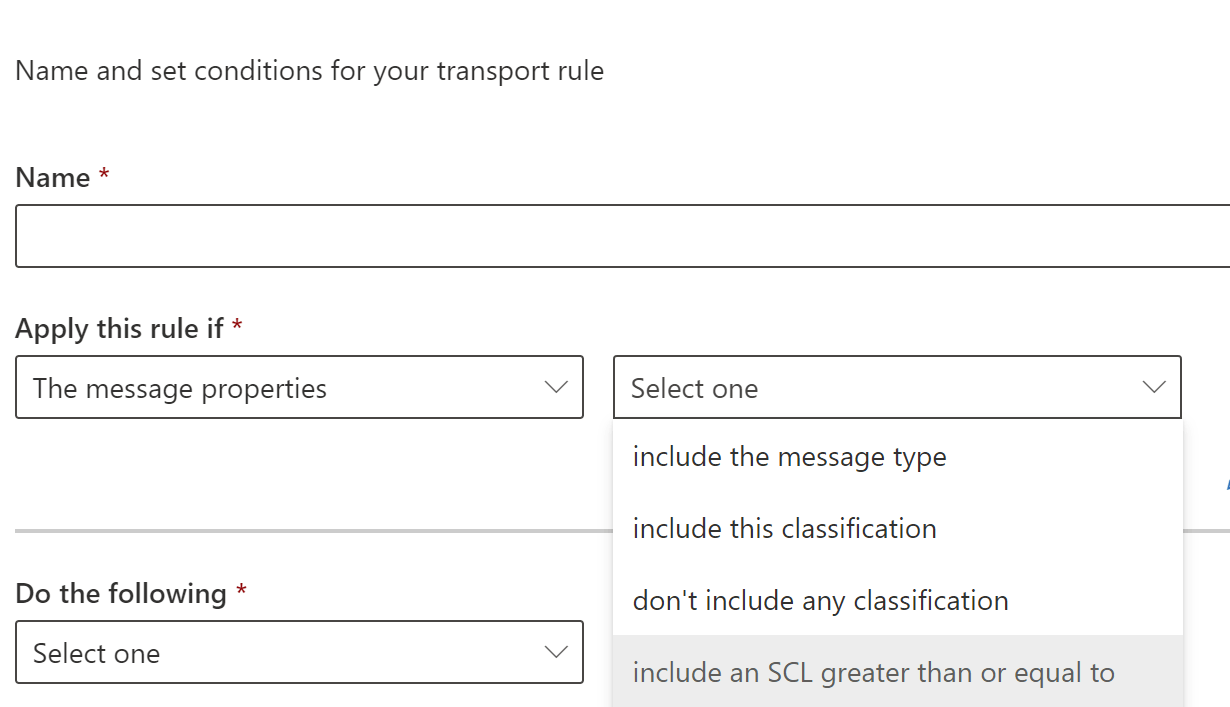Click the "Select one" condition chevron
This screenshot has height=707, width=1230.
[x=1154, y=387]
